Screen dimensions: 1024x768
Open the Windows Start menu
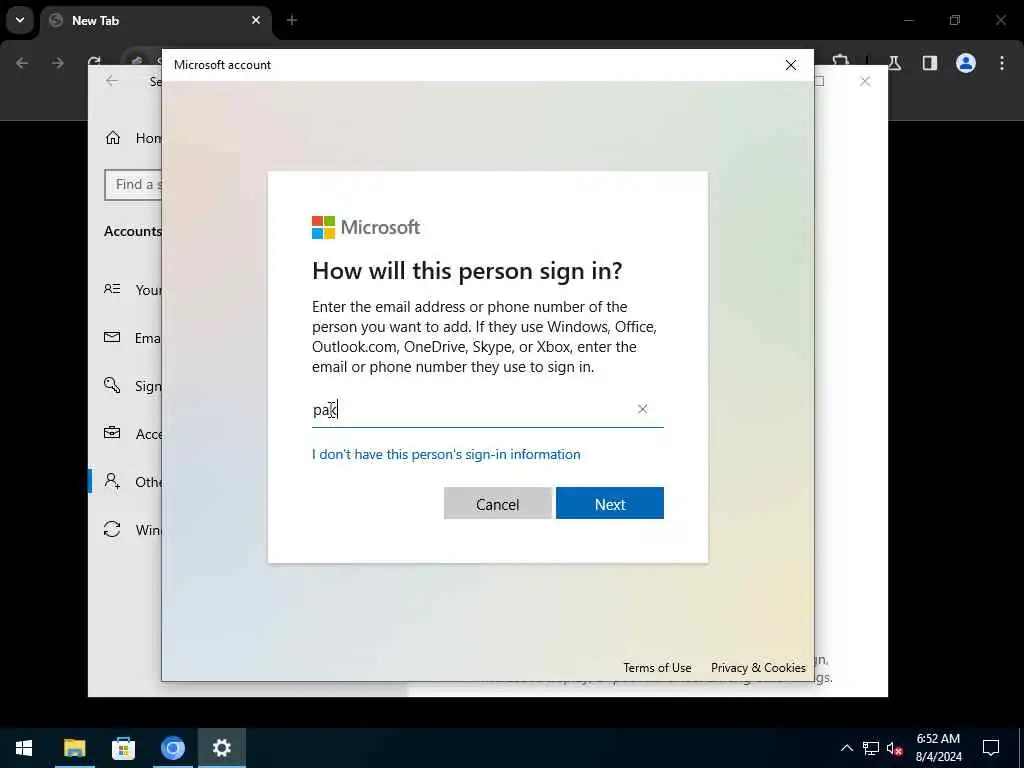(24, 748)
